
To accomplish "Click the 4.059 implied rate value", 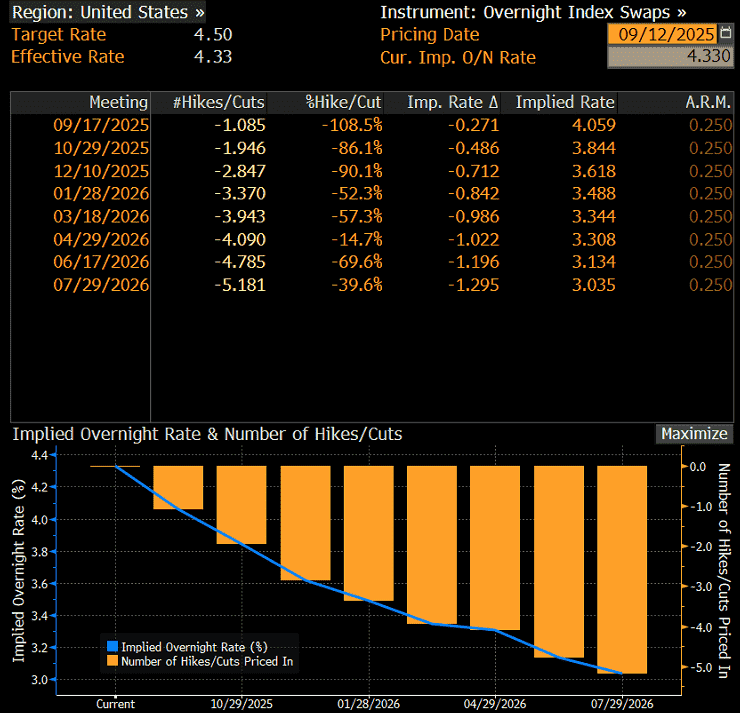I will [x=594, y=125].
